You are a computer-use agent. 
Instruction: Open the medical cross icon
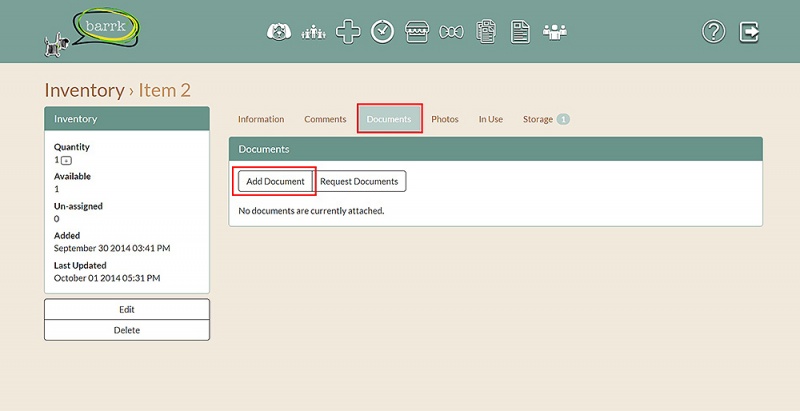[348, 32]
